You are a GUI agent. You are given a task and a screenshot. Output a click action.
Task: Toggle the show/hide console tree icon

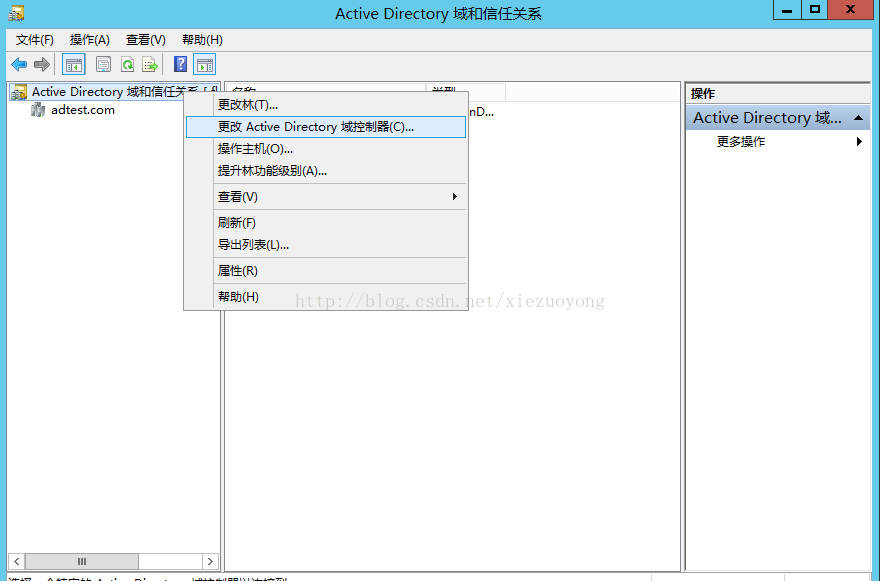pos(74,65)
